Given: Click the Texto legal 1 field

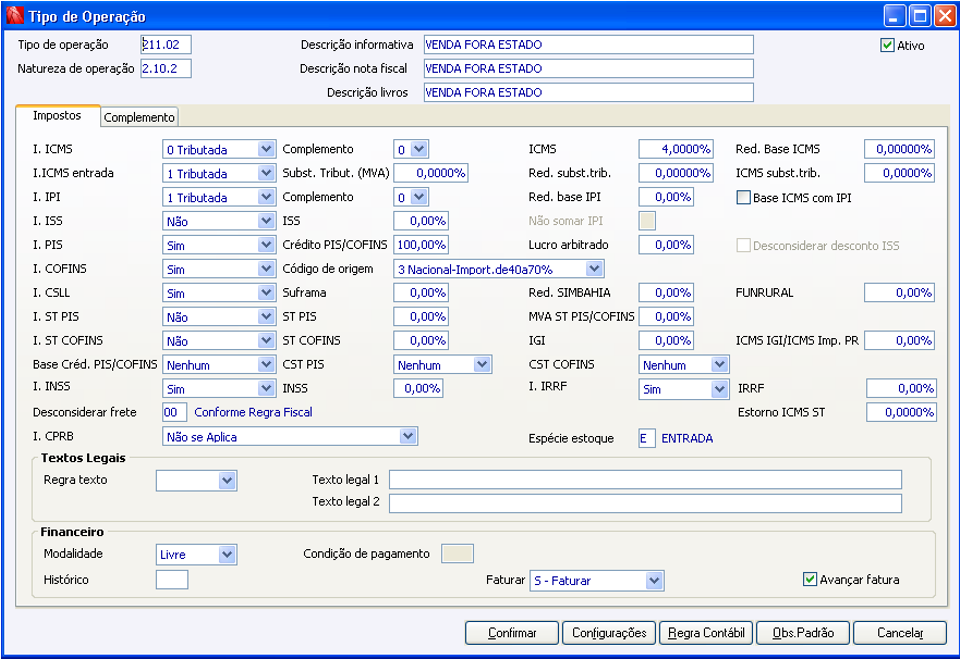Looking at the screenshot, I should [645, 479].
